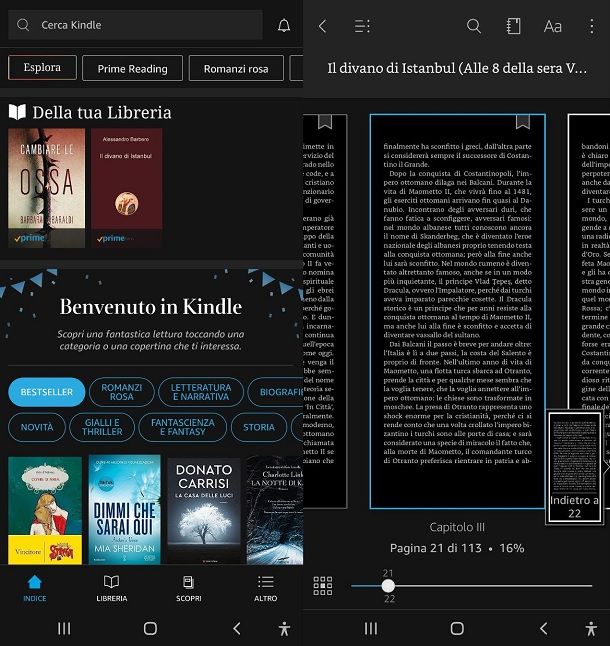This screenshot has height=646, width=610.
Task: Tap home button on left phone
Action: pyautogui.click(x=150, y=628)
